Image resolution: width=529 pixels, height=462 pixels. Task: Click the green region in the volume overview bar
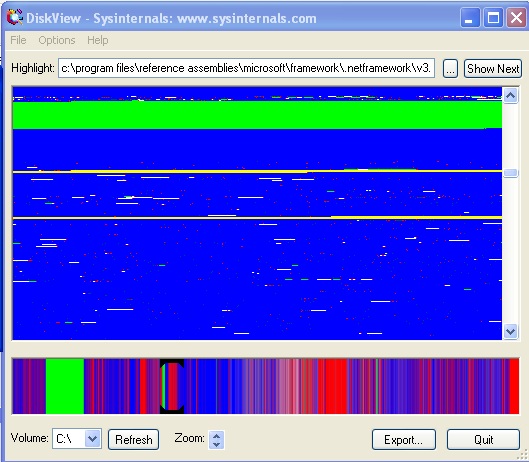point(65,386)
